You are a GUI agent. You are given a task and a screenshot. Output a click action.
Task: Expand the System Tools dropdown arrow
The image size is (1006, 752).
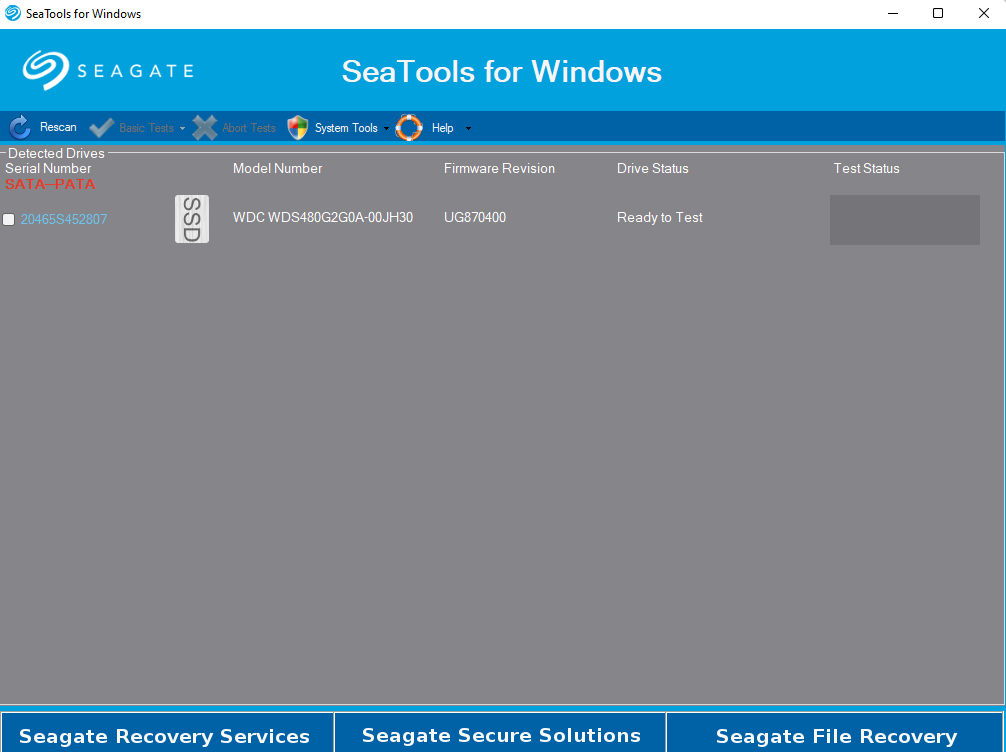386,128
